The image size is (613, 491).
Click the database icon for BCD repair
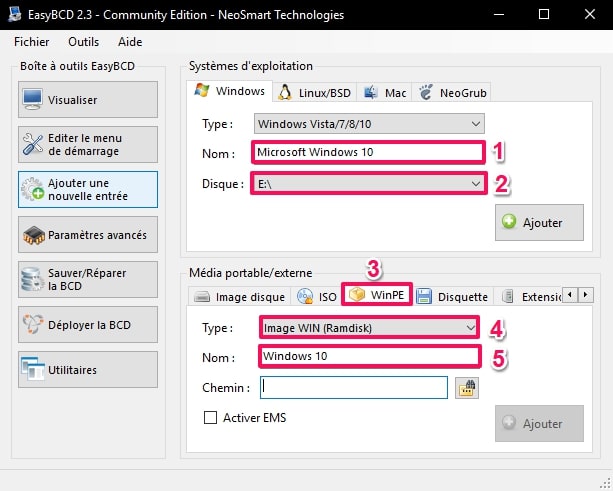point(32,280)
